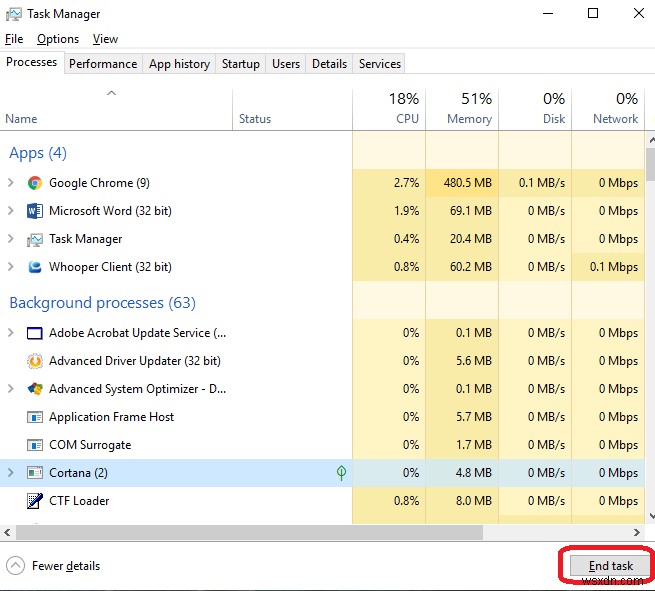
Task: Click the Whooper Client icon
Action: click(x=35, y=267)
